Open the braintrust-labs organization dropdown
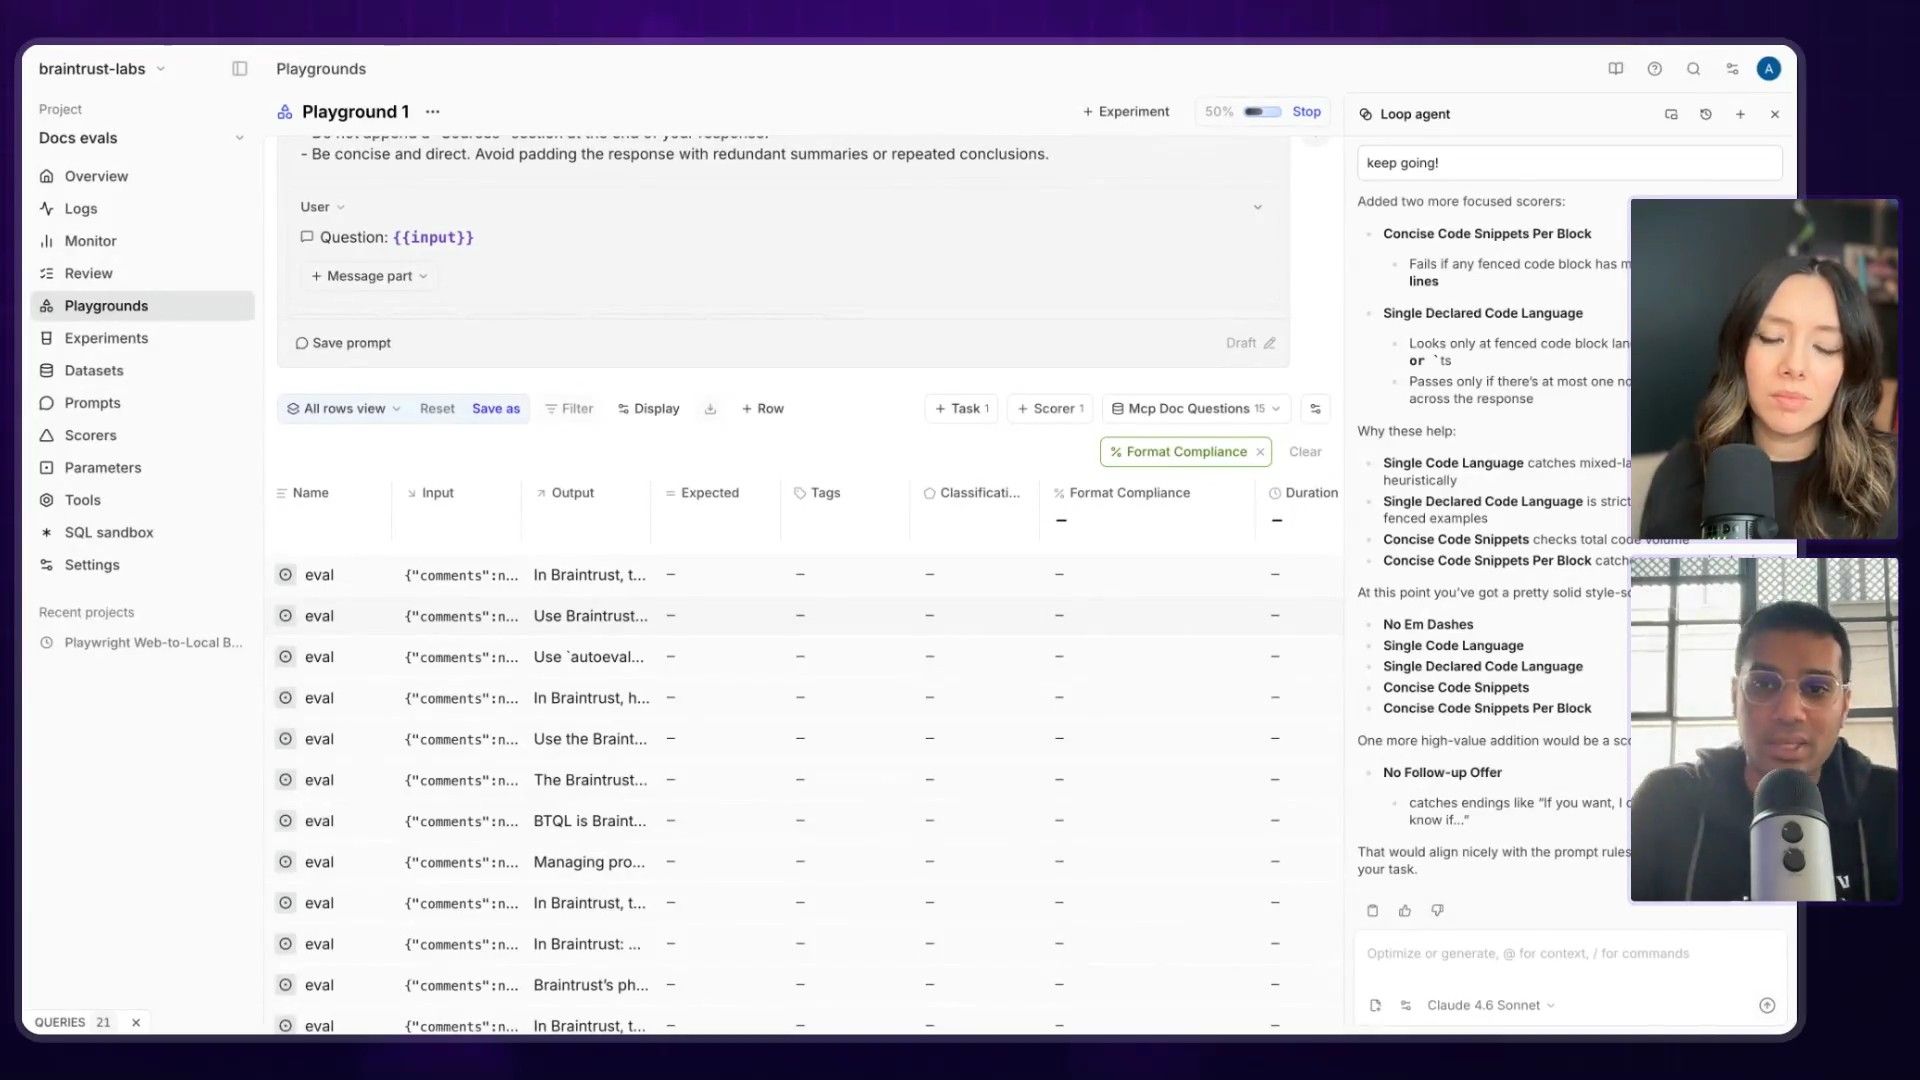Image resolution: width=1920 pixels, height=1080 pixels. [x=102, y=69]
